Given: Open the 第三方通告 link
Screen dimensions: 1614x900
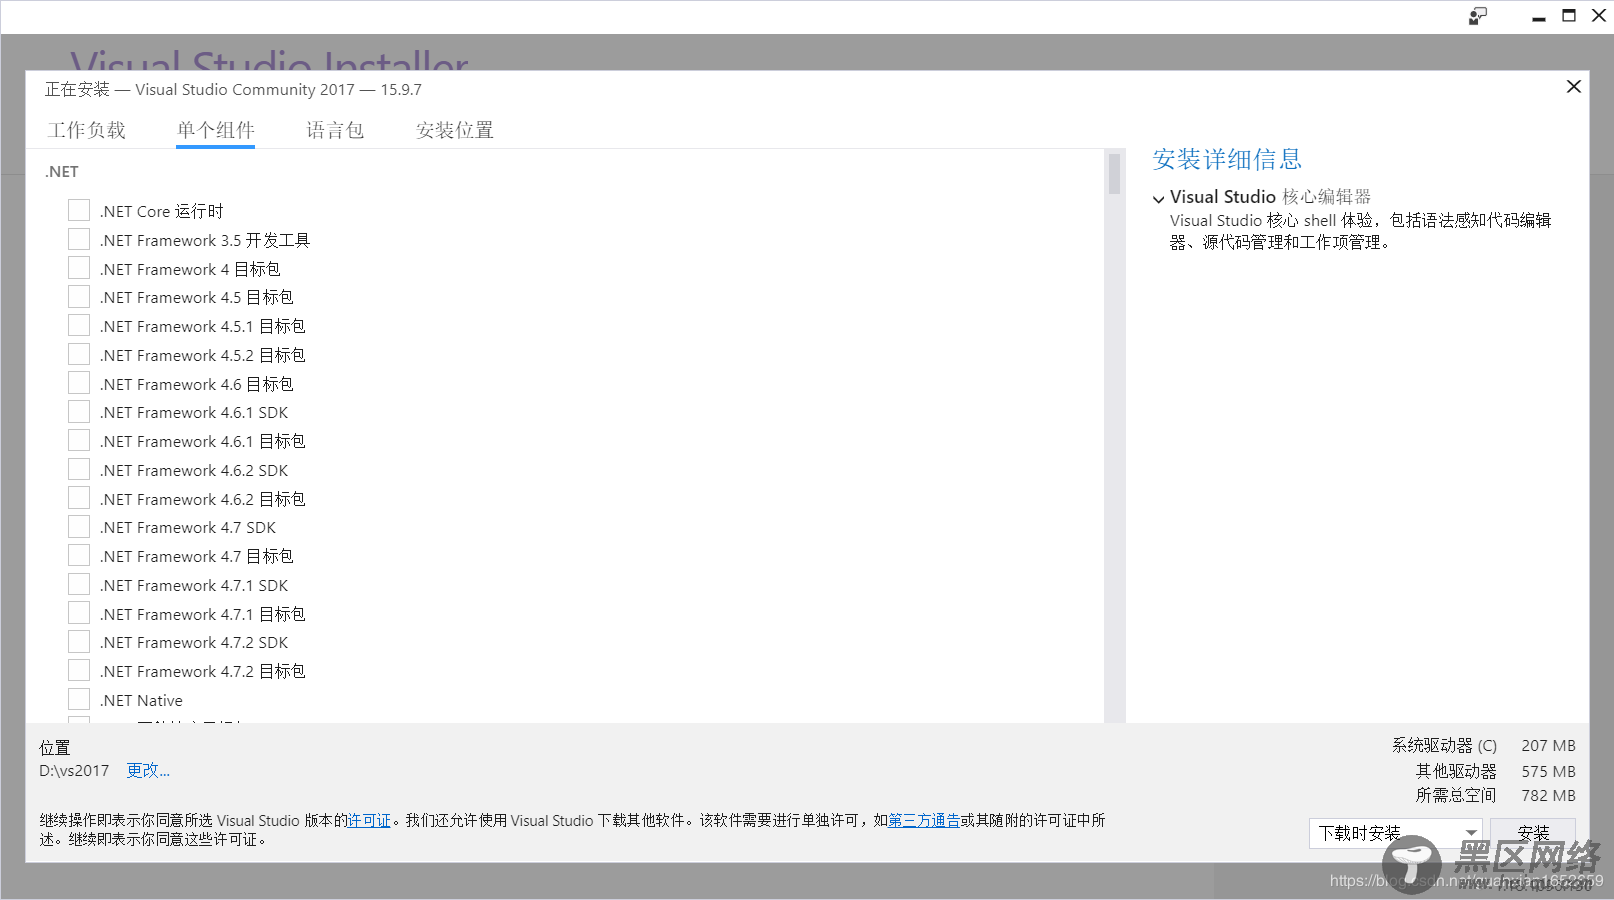Looking at the screenshot, I should [924, 820].
